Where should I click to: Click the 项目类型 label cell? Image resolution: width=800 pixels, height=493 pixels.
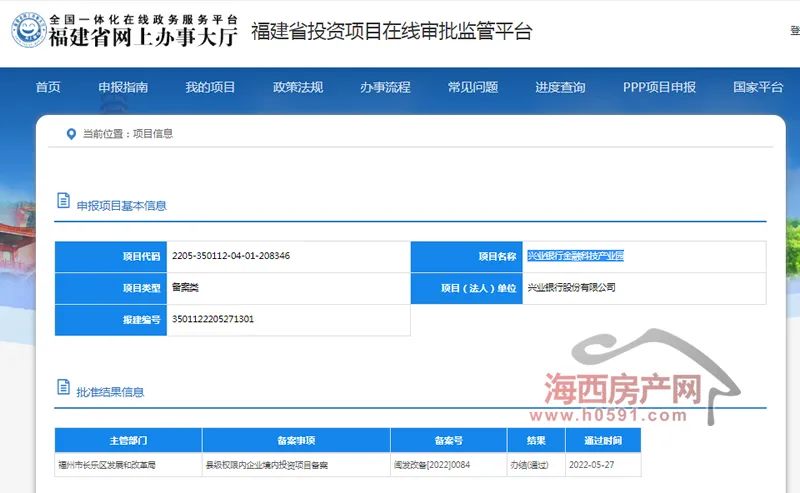pyautogui.click(x=111, y=288)
